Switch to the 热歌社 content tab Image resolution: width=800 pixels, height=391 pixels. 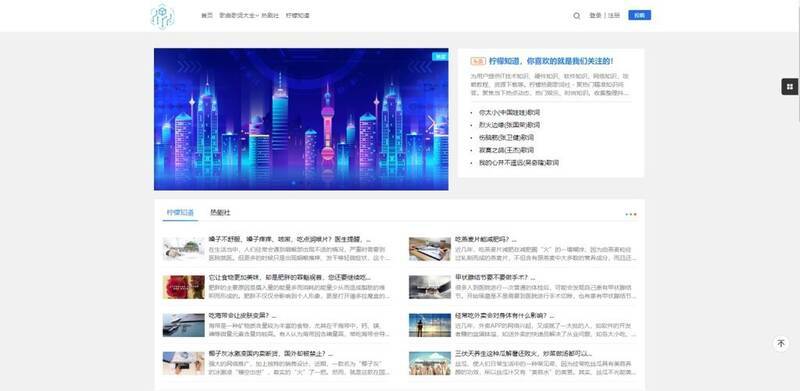click(x=220, y=213)
